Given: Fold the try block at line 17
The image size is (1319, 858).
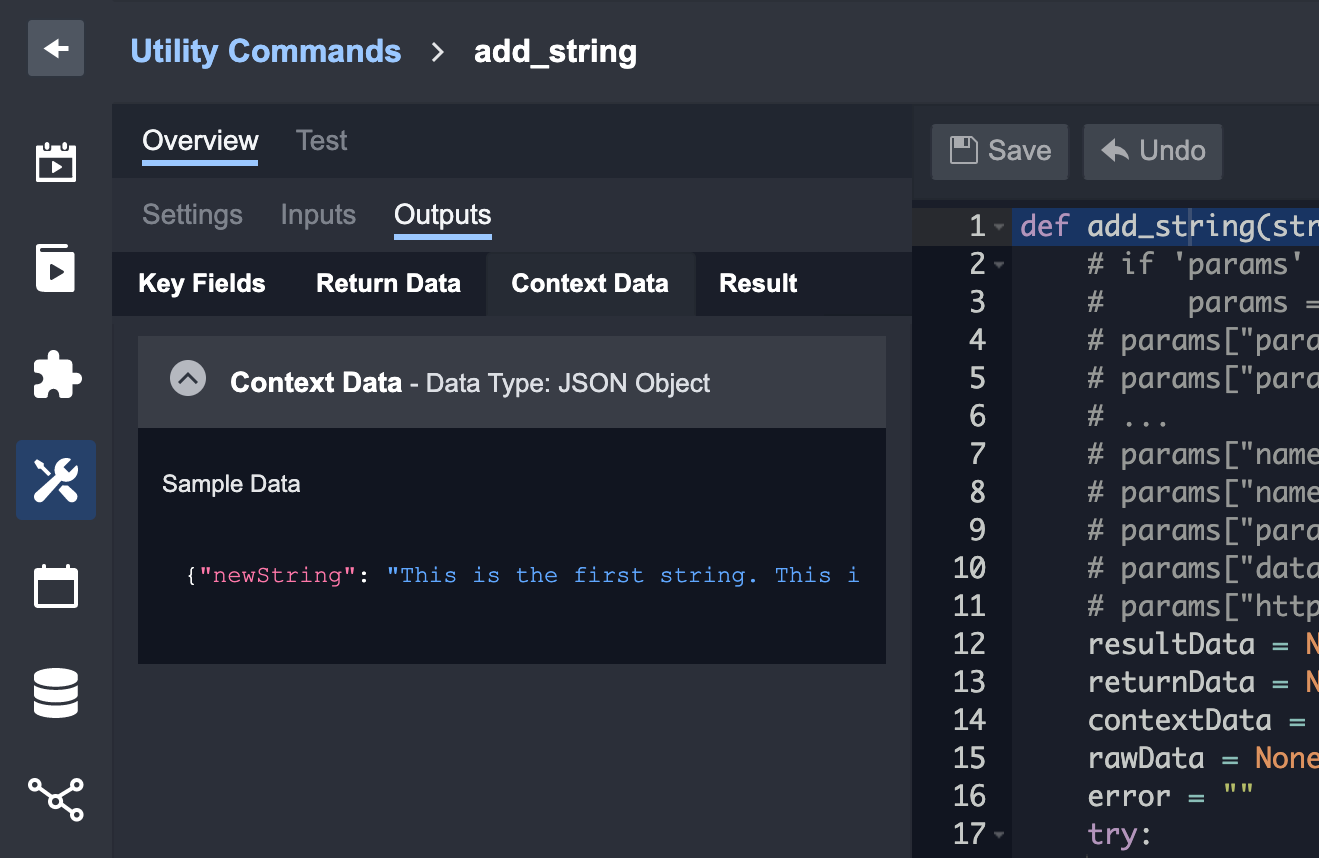Looking at the screenshot, I should pyautogui.click(x=999, y=835).
